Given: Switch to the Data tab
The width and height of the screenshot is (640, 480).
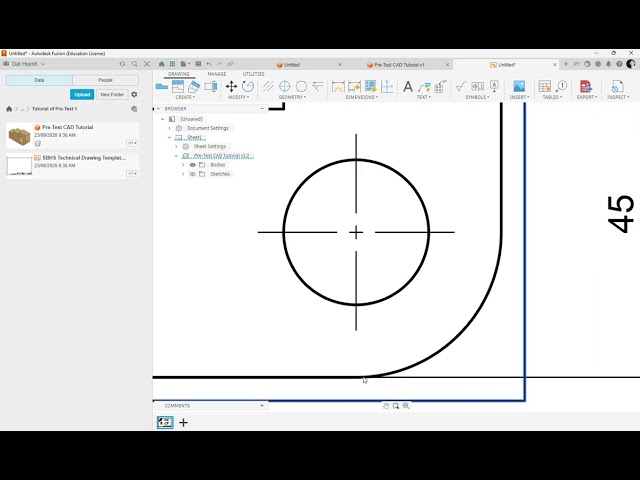Looking at the screenshot, I should click(39, 80).
